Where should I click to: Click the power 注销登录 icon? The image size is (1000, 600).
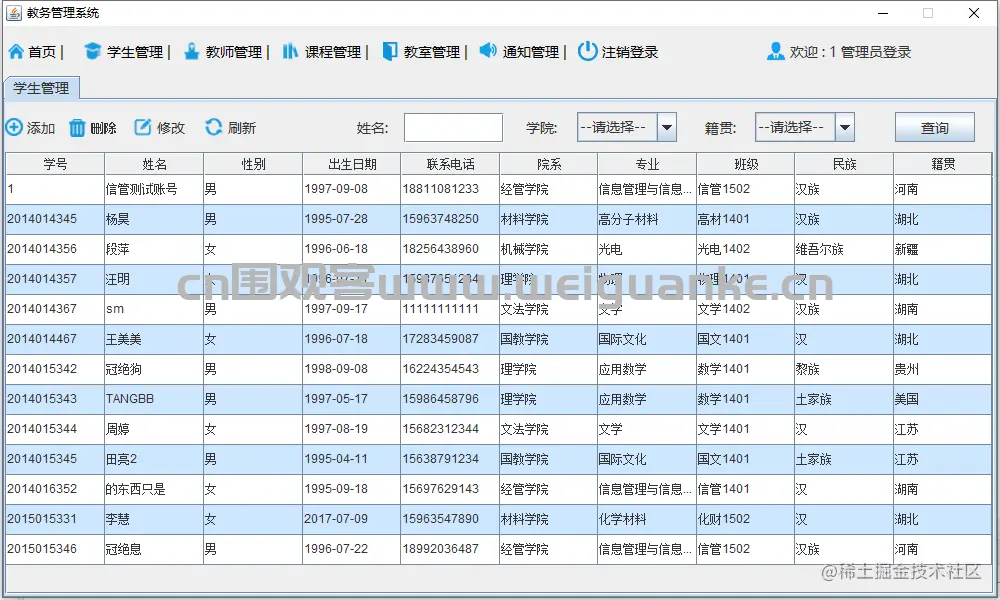[587, 51]
